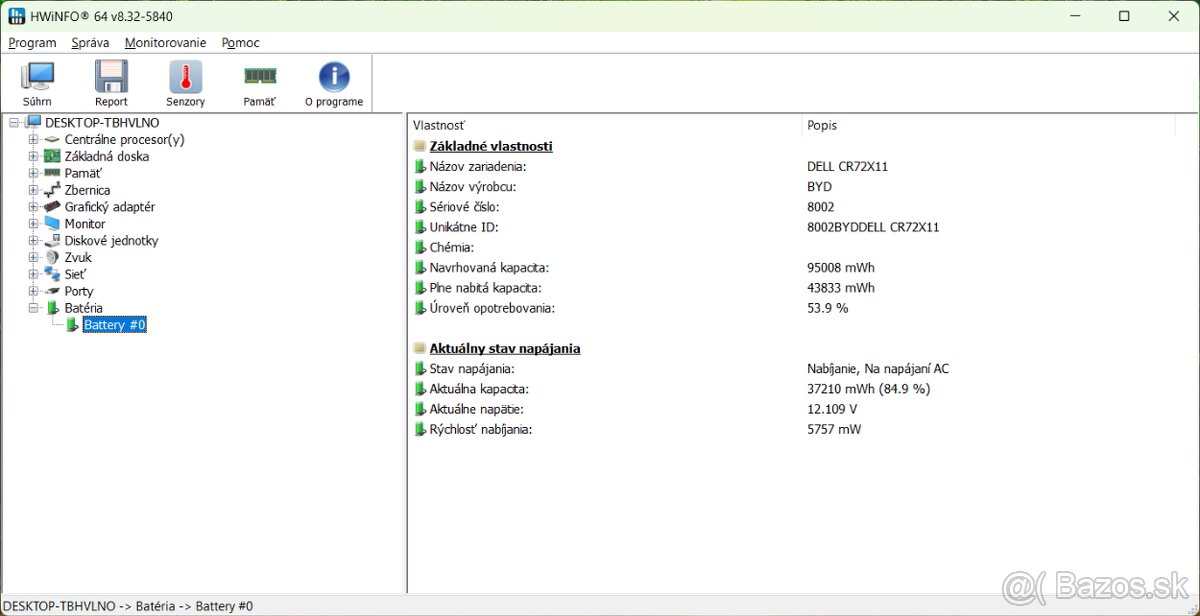Screen dimensions: 1200x616
Task: Click the Zvuk sound device icon
Action: tap(52, 257)
